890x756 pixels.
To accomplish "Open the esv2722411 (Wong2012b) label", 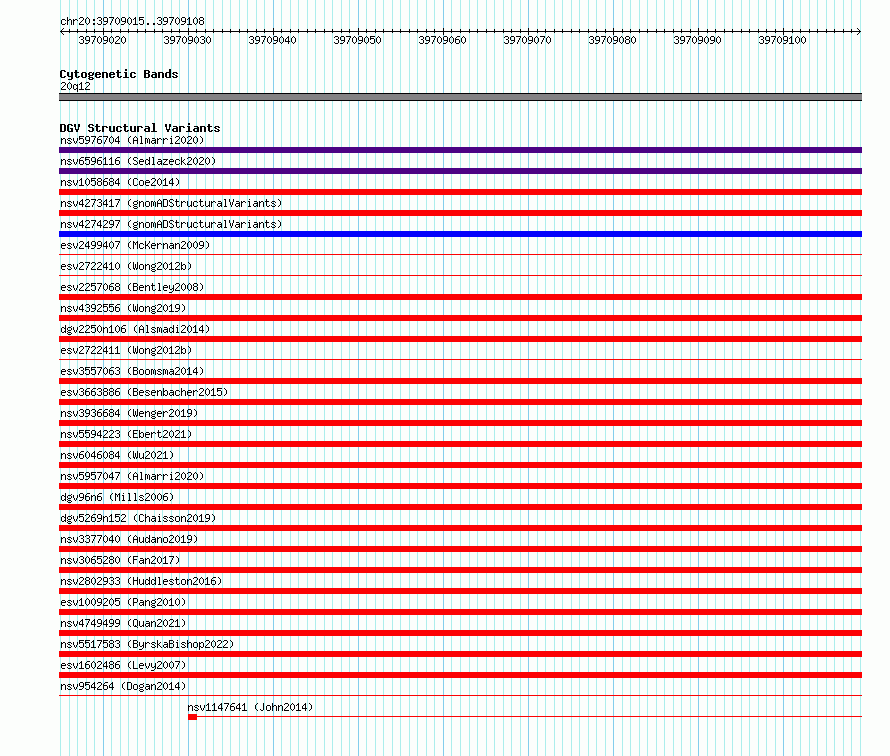I will pos(126,350).
